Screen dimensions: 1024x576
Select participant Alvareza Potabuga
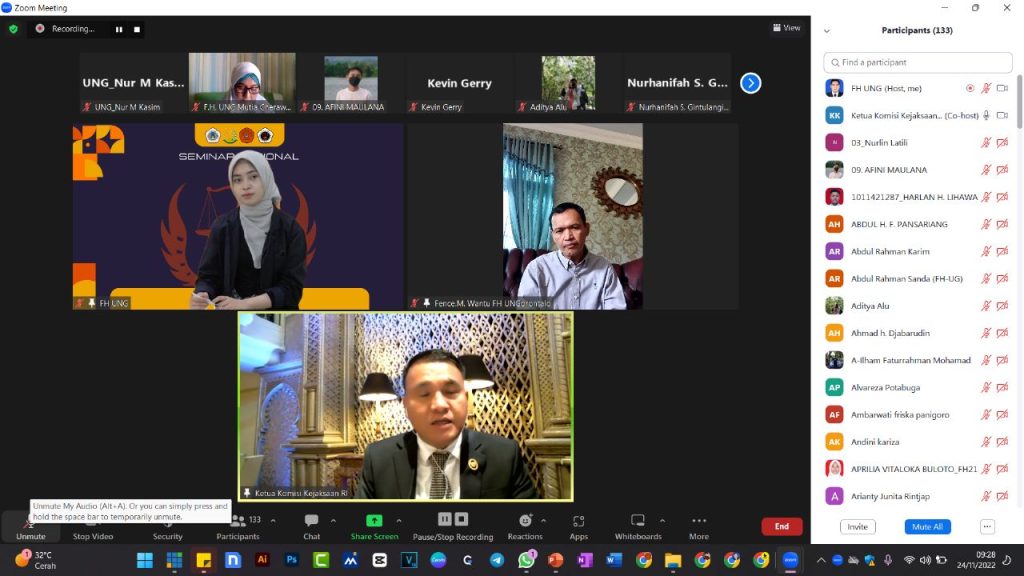918,387
